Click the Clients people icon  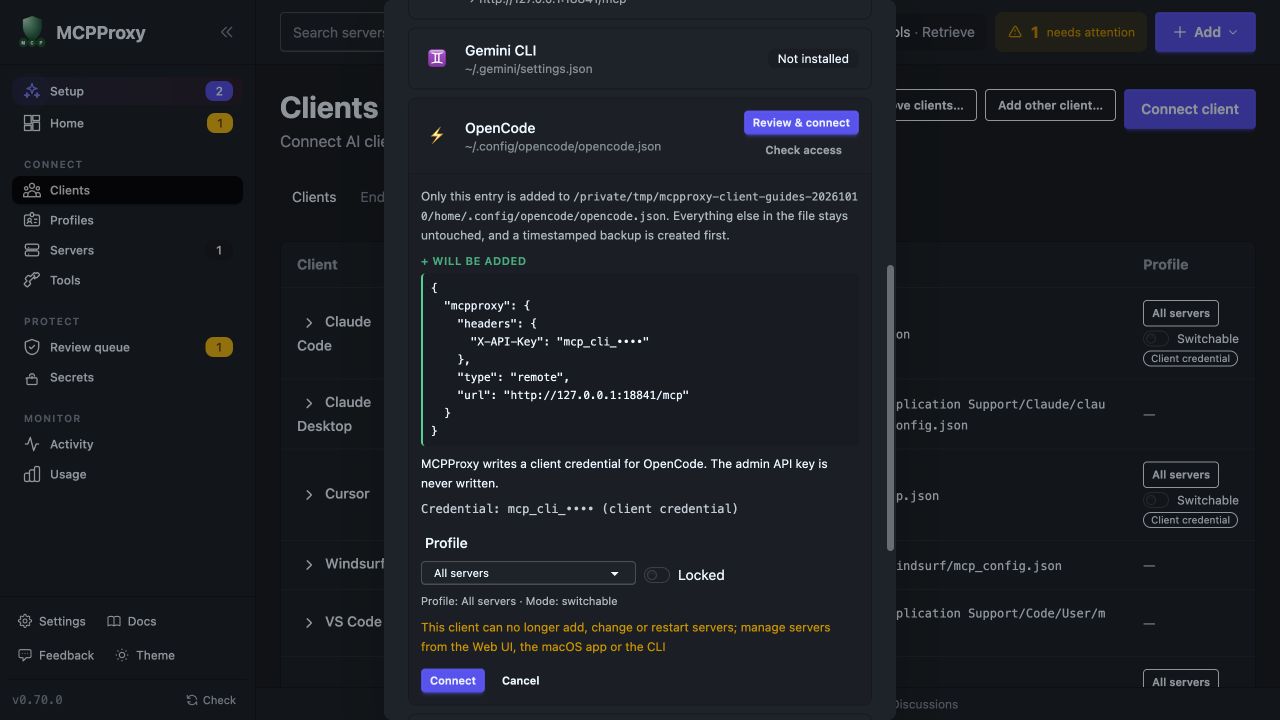click(32, 190)
